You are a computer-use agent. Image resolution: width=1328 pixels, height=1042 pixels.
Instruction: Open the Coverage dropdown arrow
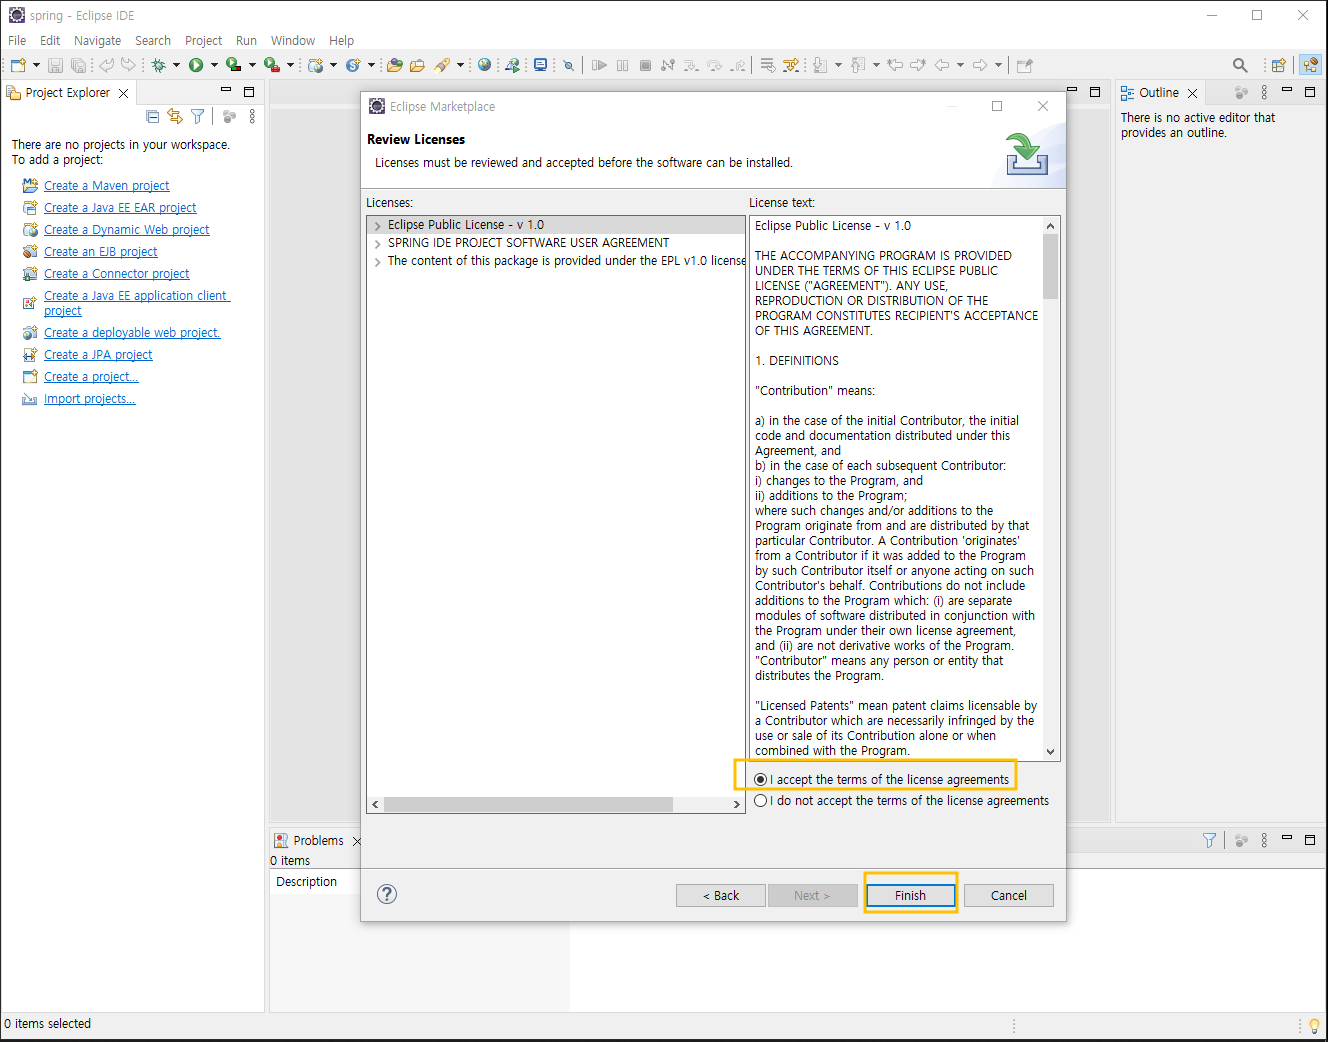pos(252,65)
